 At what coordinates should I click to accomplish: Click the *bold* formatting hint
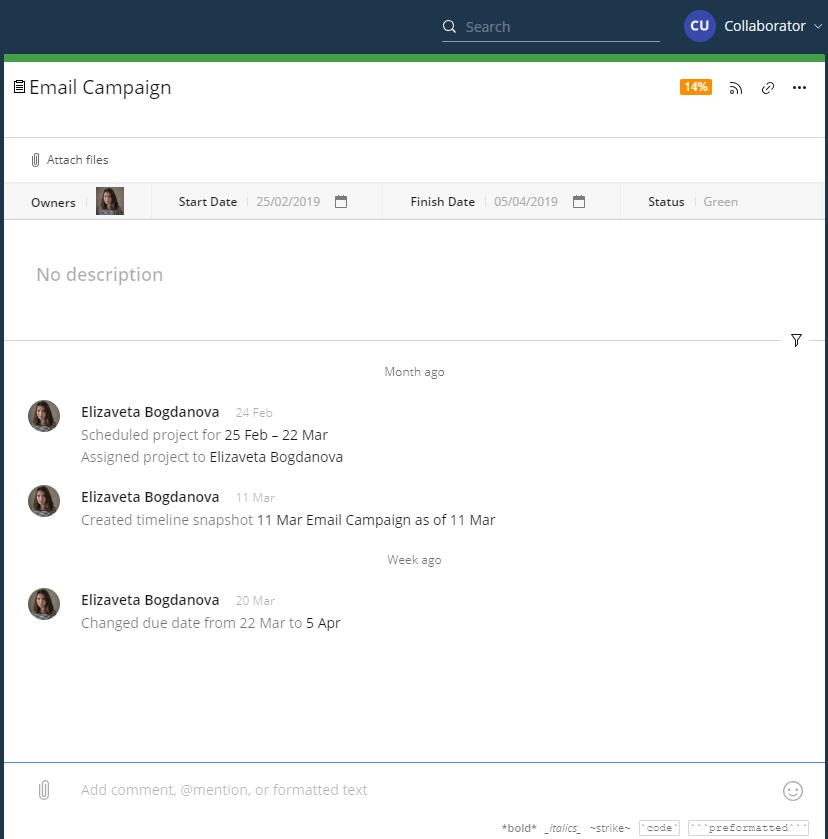(519, 828)
